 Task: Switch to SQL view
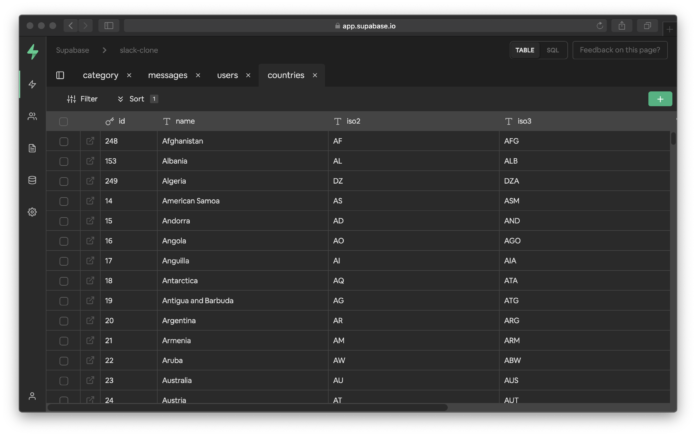tap(553, 50)
